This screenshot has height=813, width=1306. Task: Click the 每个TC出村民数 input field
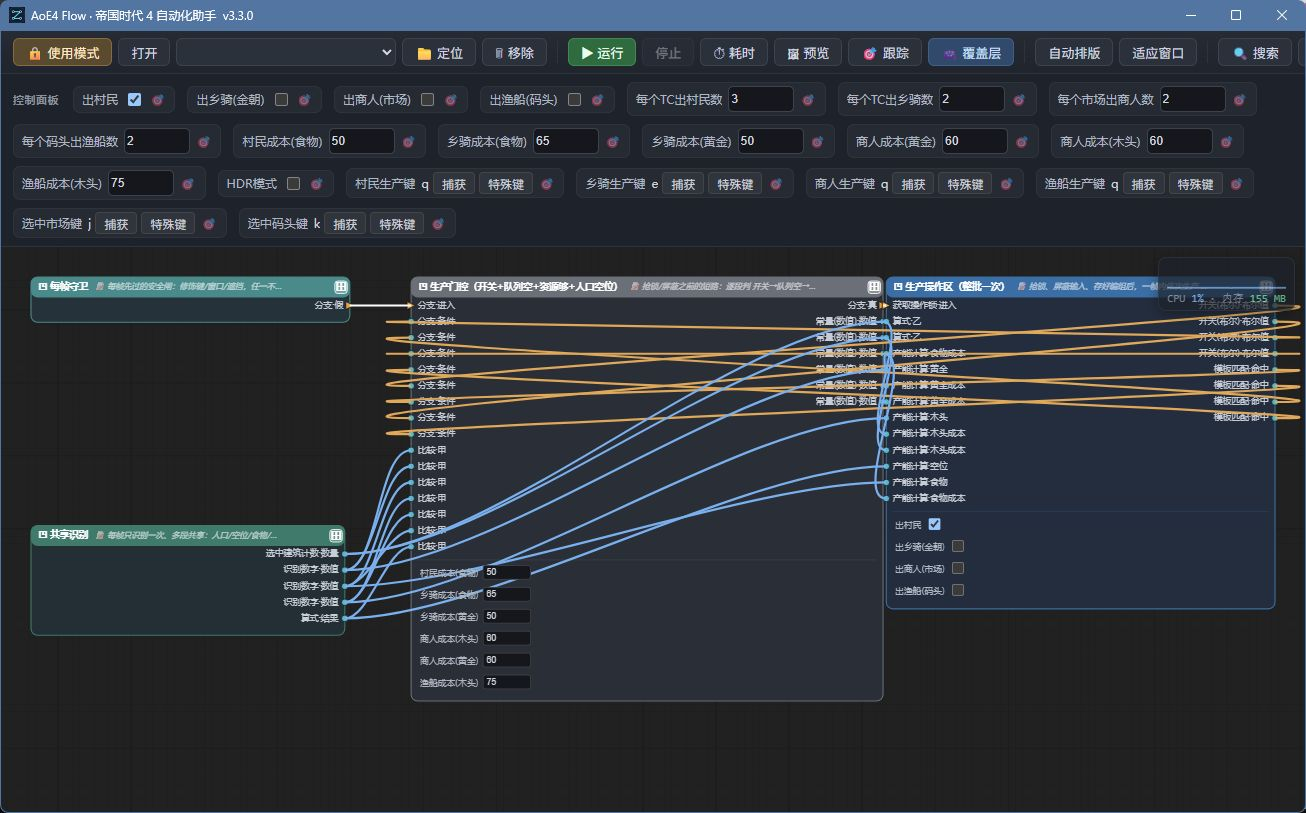tap(760, 99)
